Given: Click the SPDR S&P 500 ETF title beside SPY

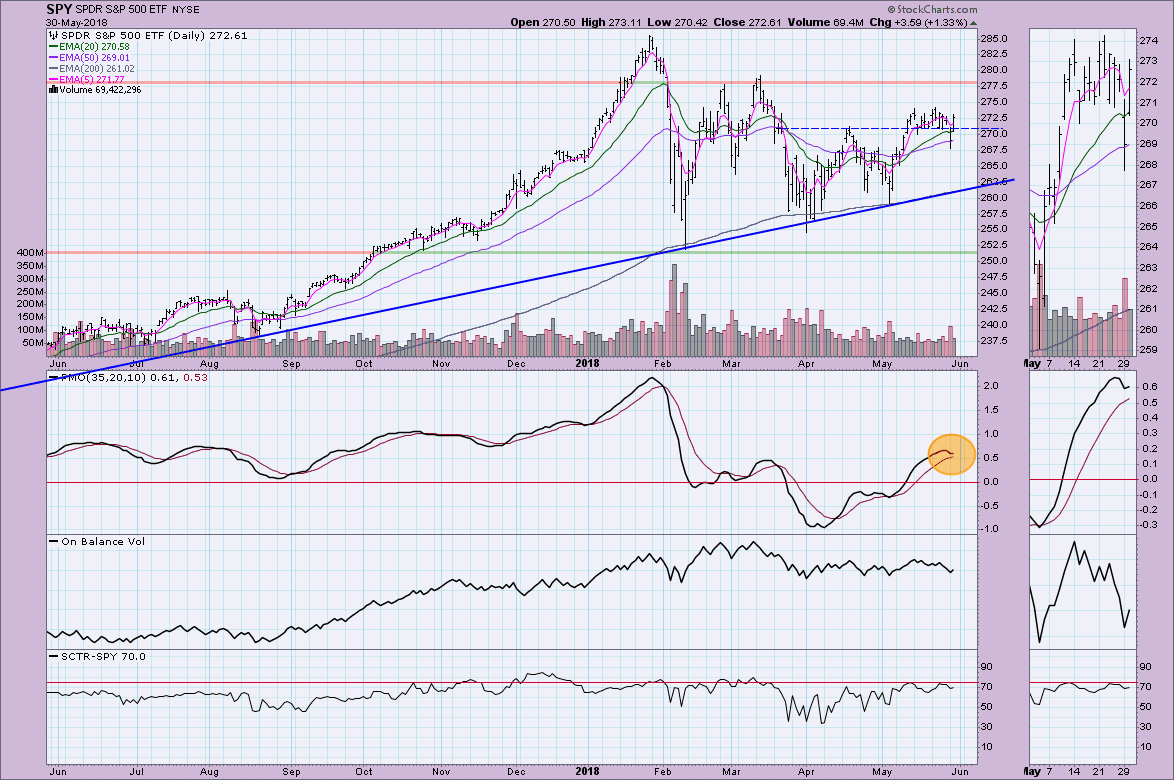Looking at the screenshot, I should (x=121, y=10).
